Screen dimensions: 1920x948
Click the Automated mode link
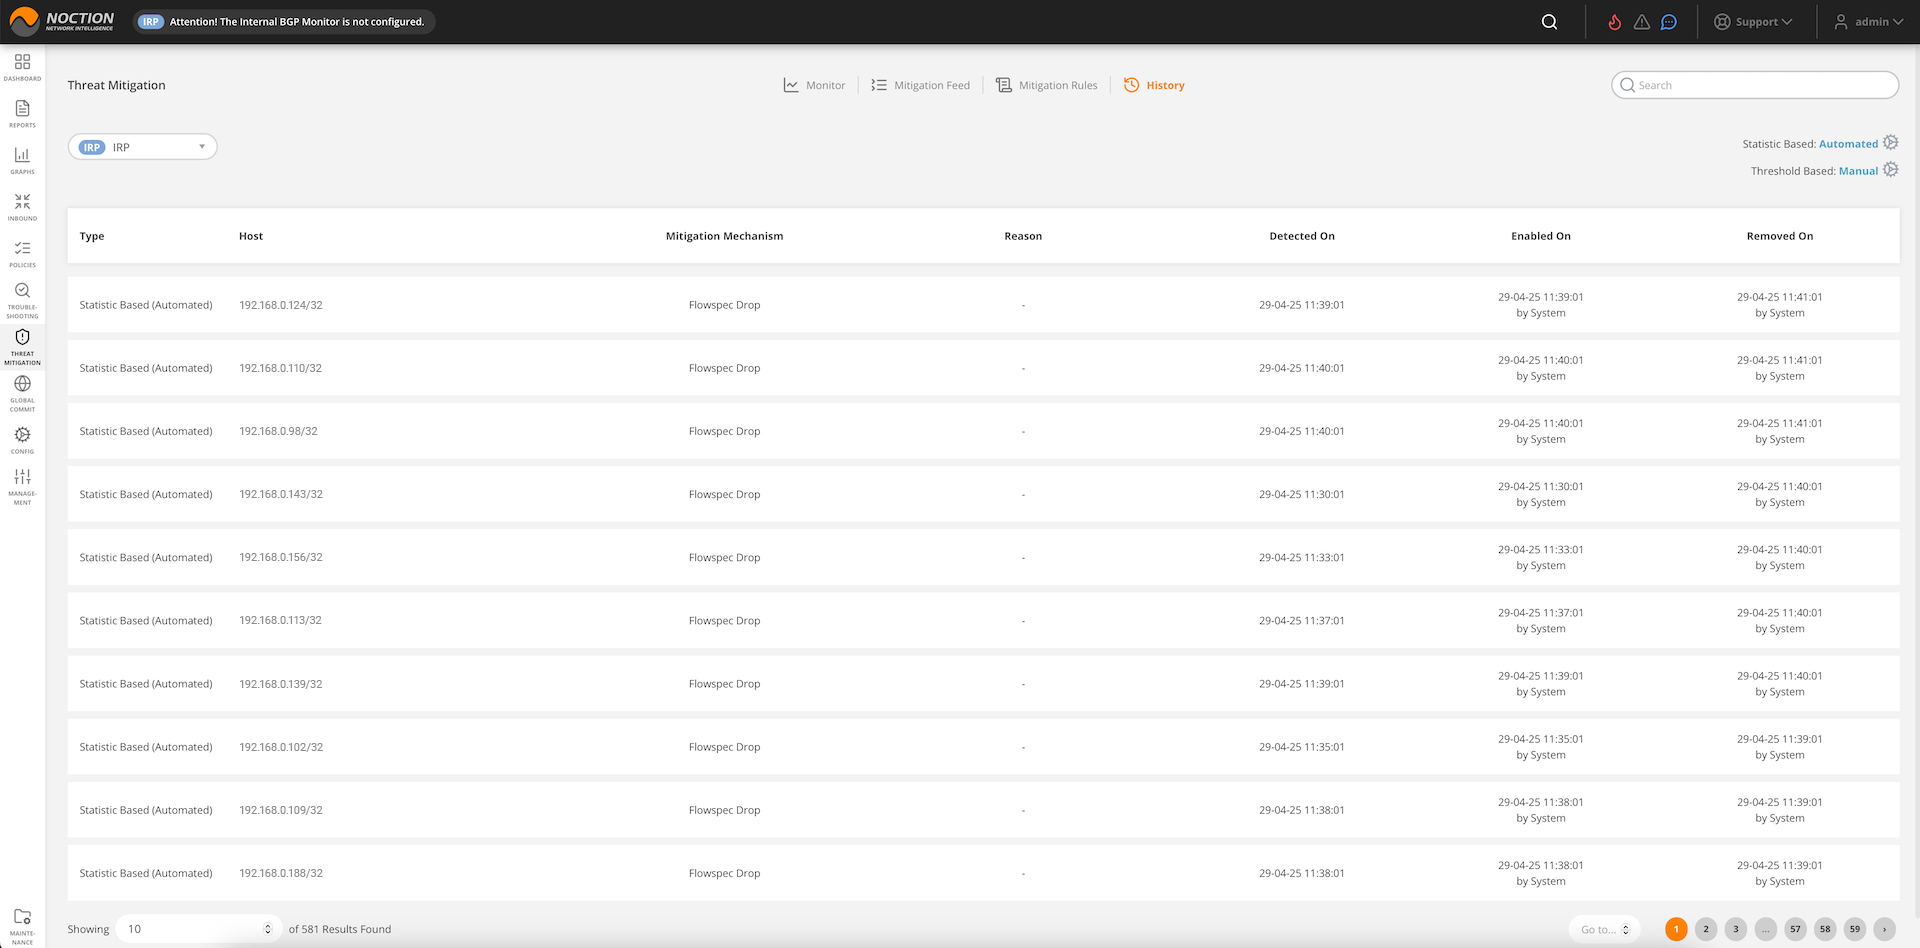(x=1848, y=144)
